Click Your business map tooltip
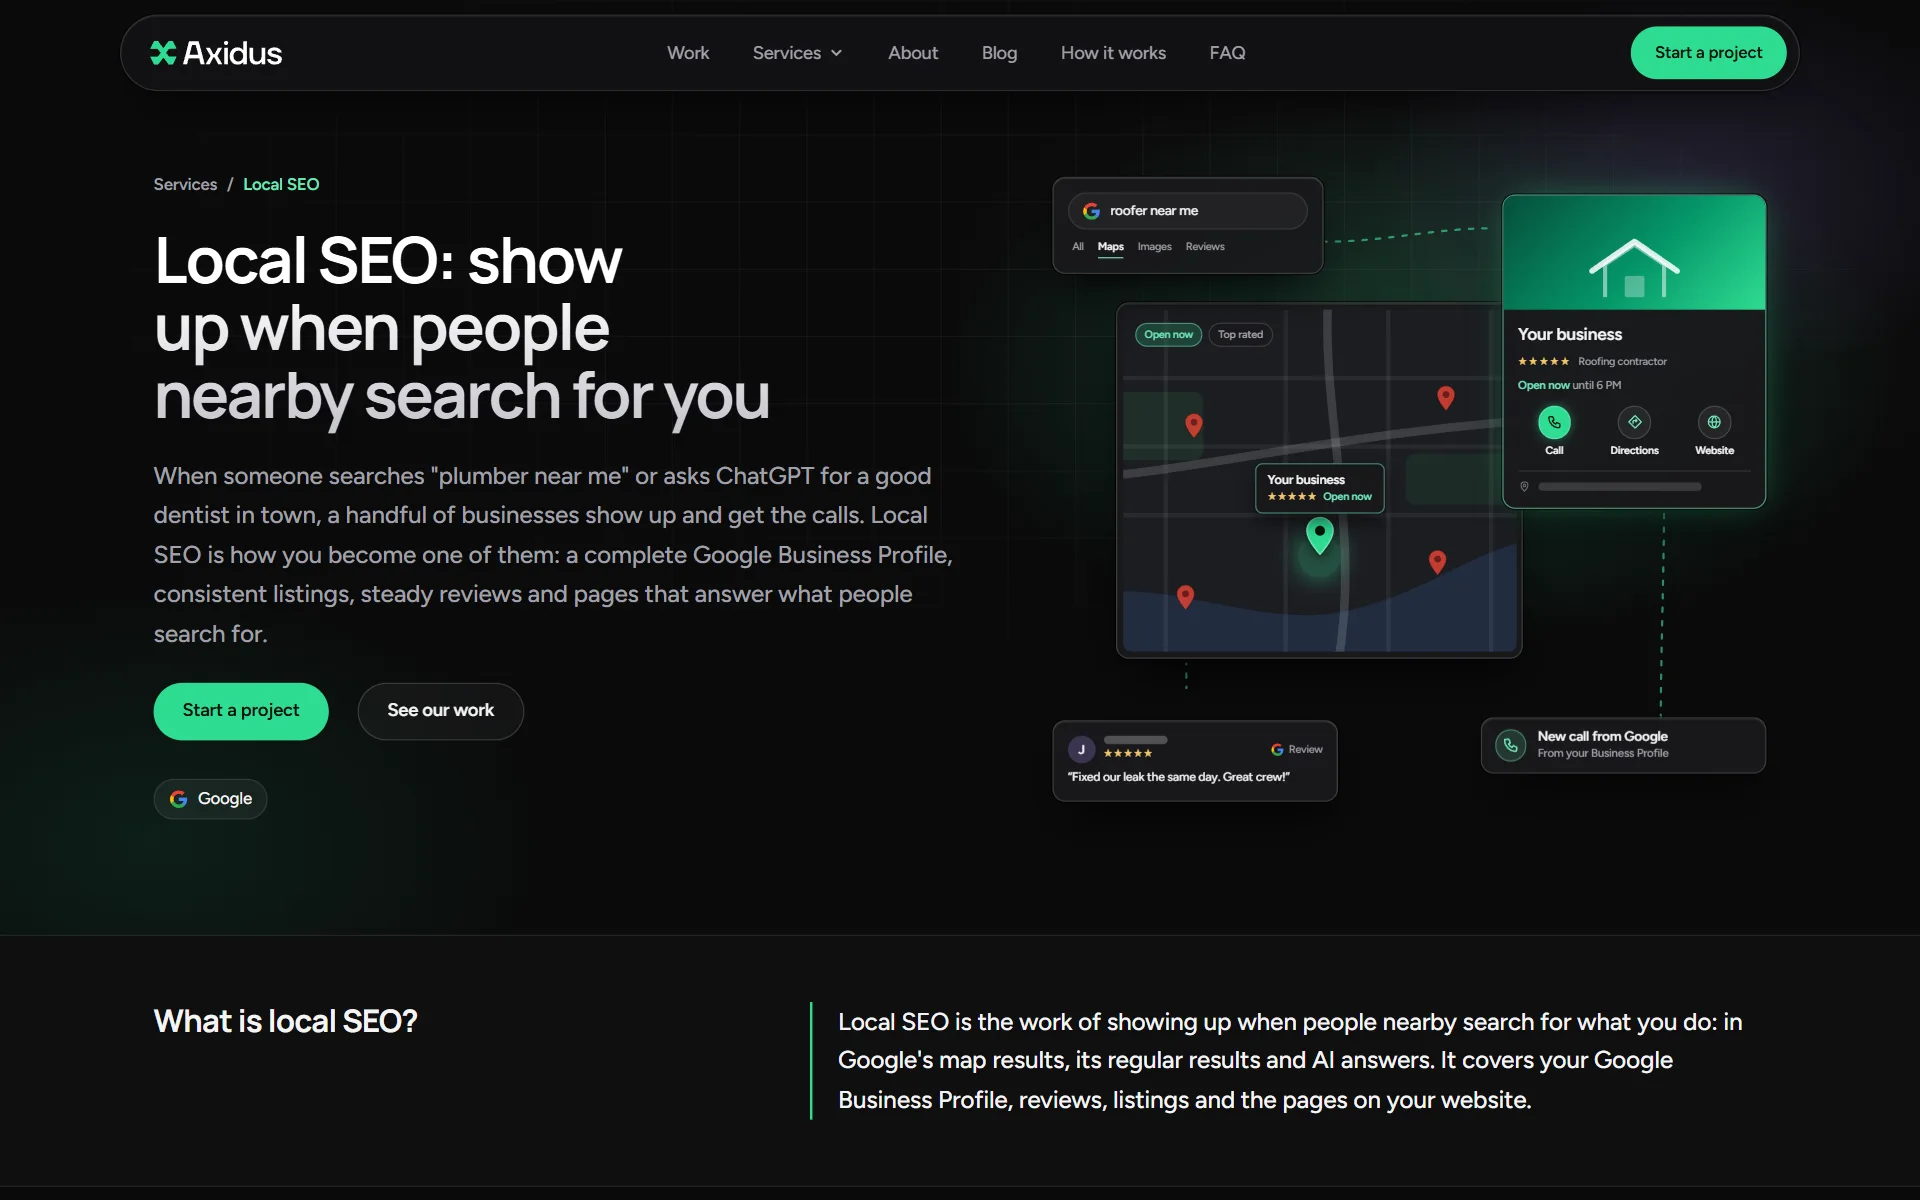Viewport: 1920px width, 1200px height. (x=1320, y=488)
